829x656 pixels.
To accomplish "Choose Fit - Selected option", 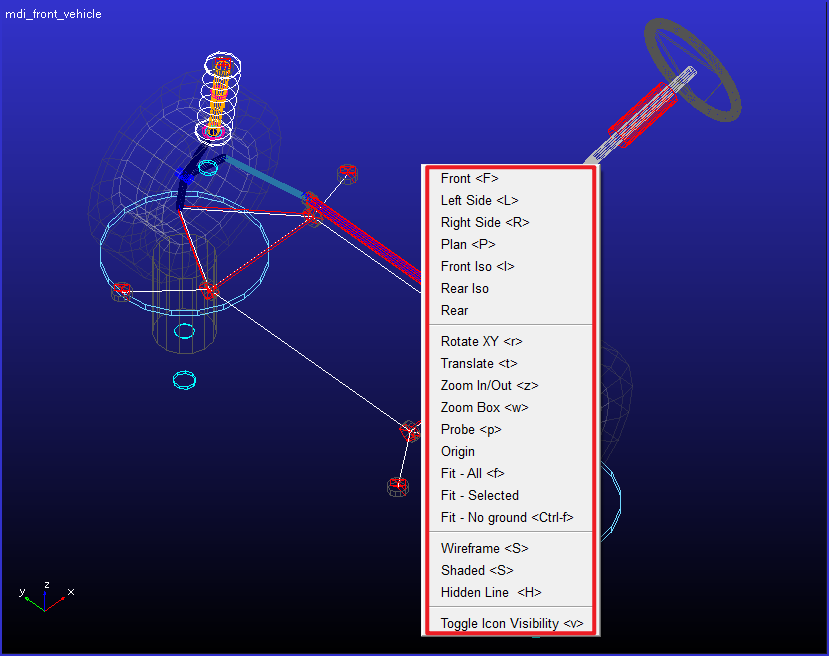I will [511, 496].
